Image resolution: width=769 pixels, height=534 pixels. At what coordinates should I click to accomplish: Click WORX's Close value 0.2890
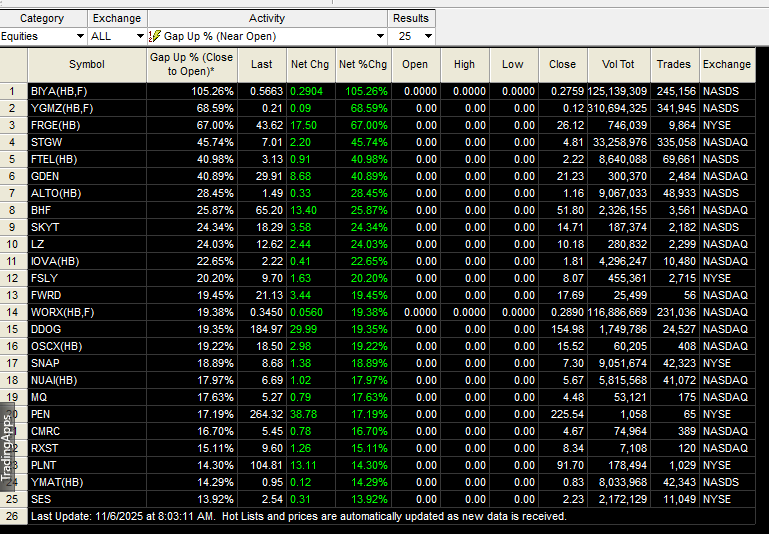tap(567, 312)
